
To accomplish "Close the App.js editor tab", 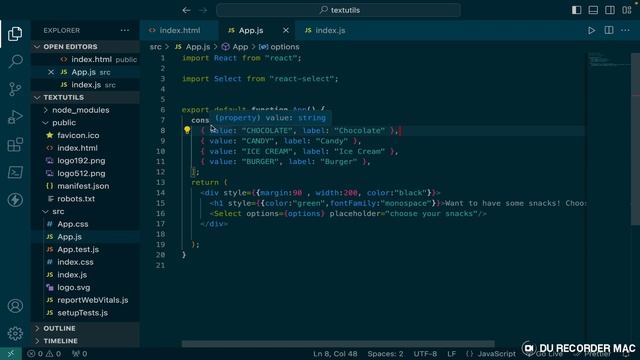I will point(286,30).
